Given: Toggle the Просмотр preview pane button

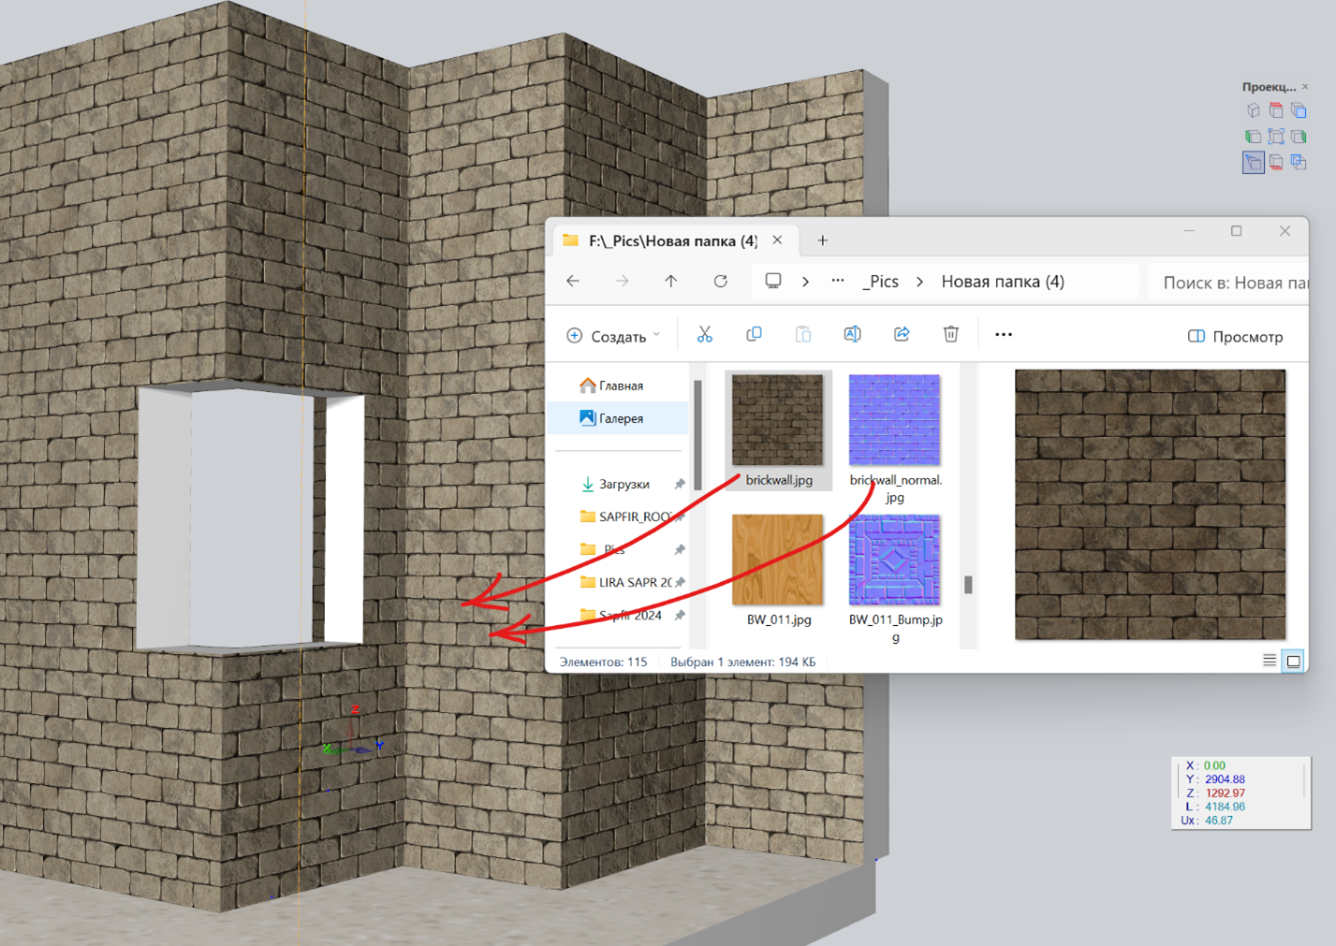Looking at the screenshot, I should [1235, 337].
